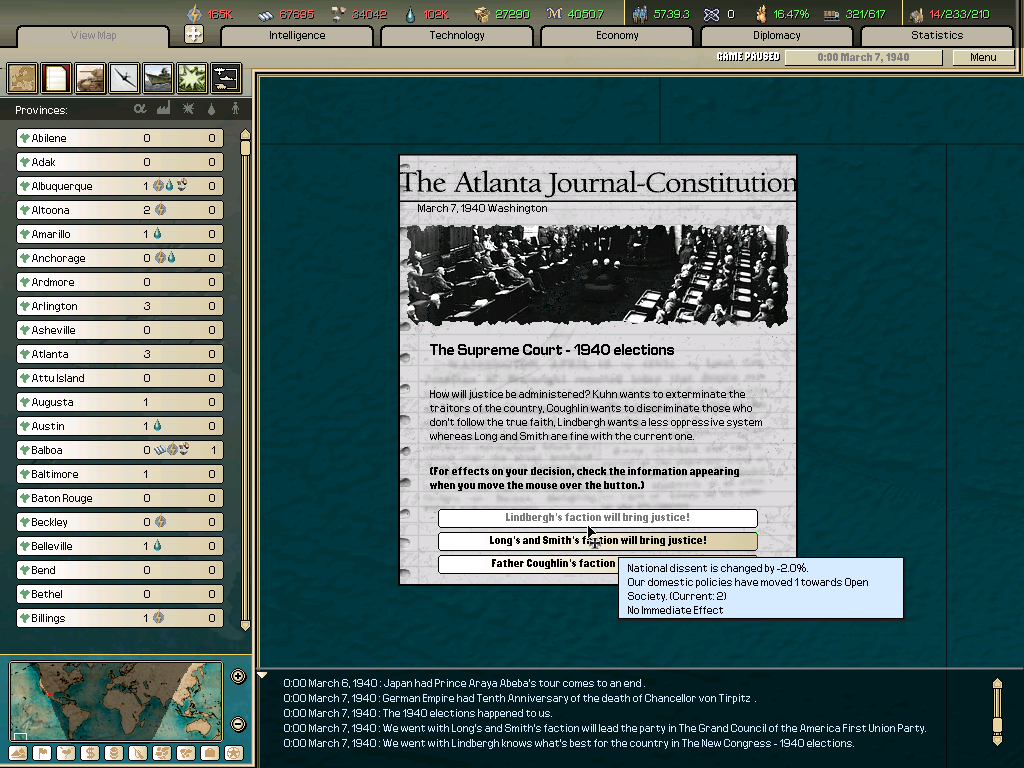Toggle the oil filter in Provinces panel
Image resolution: width=1024 pixels, height=768 pixels.
coord(211,109)
